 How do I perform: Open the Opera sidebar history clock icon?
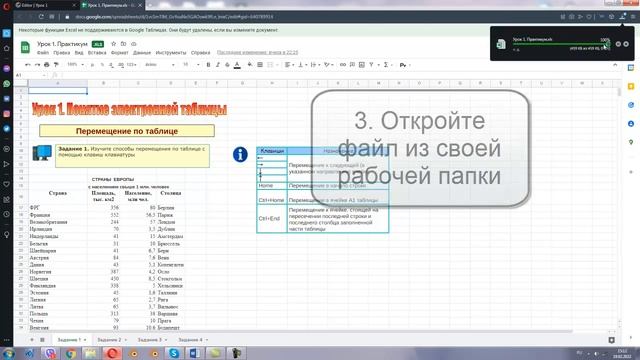pos(7,214)
